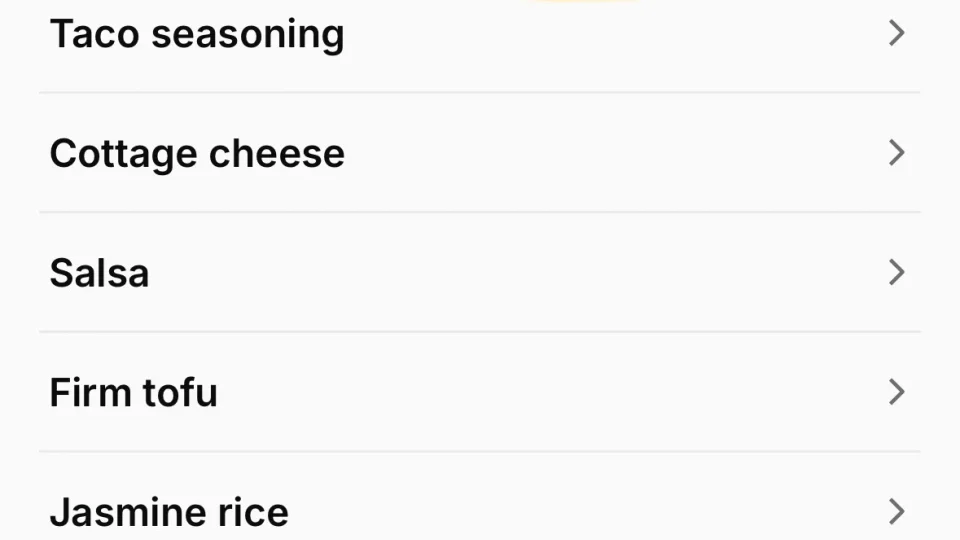960x540 pixels.
Task: Expand the Taco seasoning entry
Action: pos(896,34)
